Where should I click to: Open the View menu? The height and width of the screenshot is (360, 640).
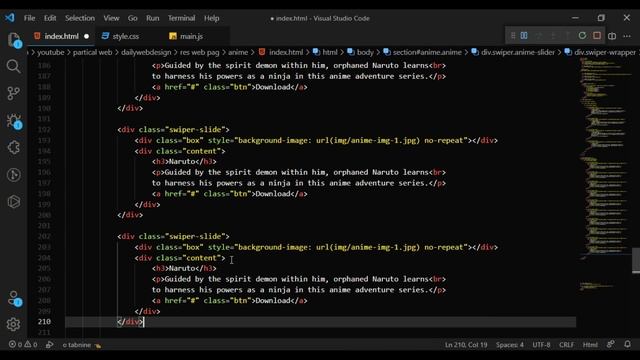[x=111, y=18]
